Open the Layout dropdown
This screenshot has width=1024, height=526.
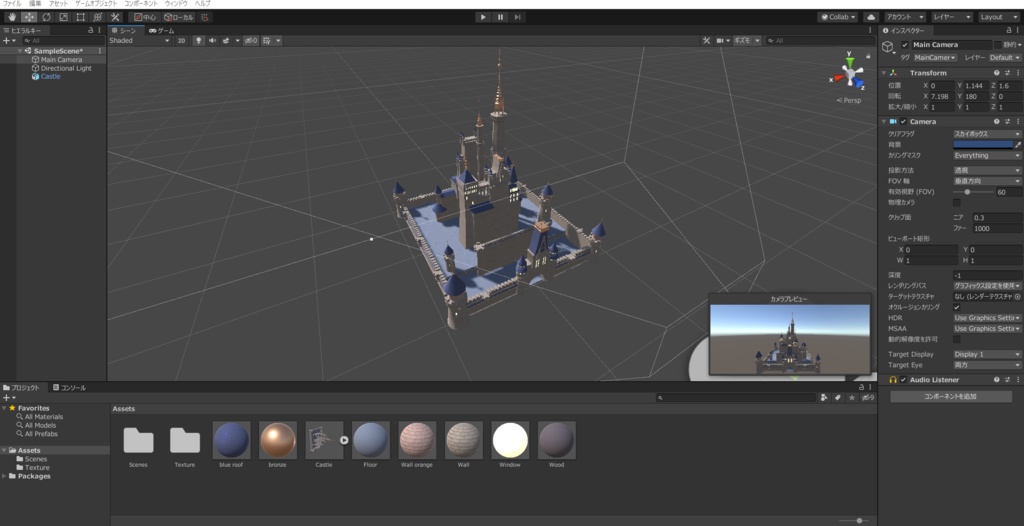point(997,17)
